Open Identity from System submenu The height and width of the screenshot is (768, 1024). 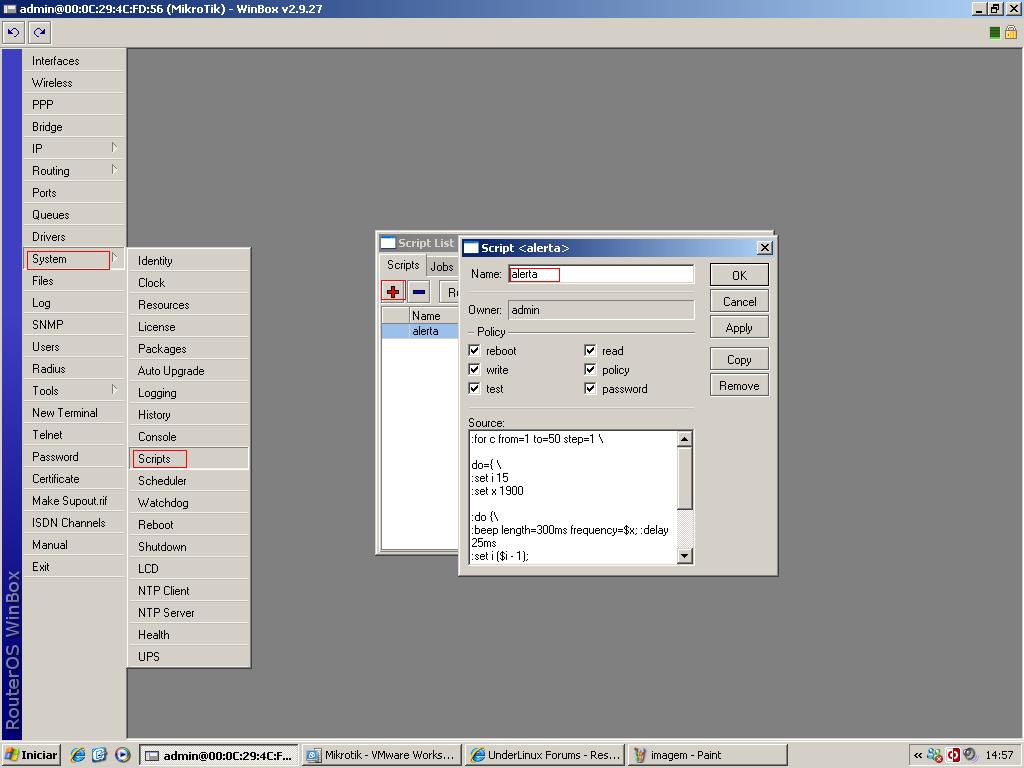point(189,261)
